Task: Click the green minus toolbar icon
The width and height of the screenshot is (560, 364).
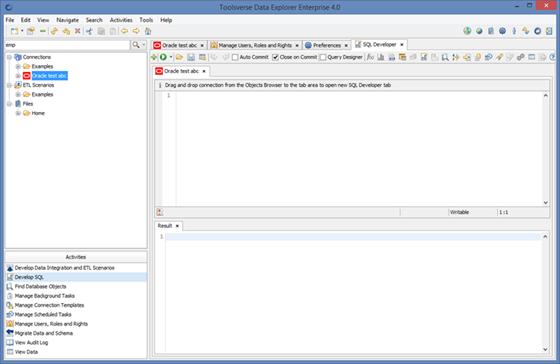Action: [42, 31]
